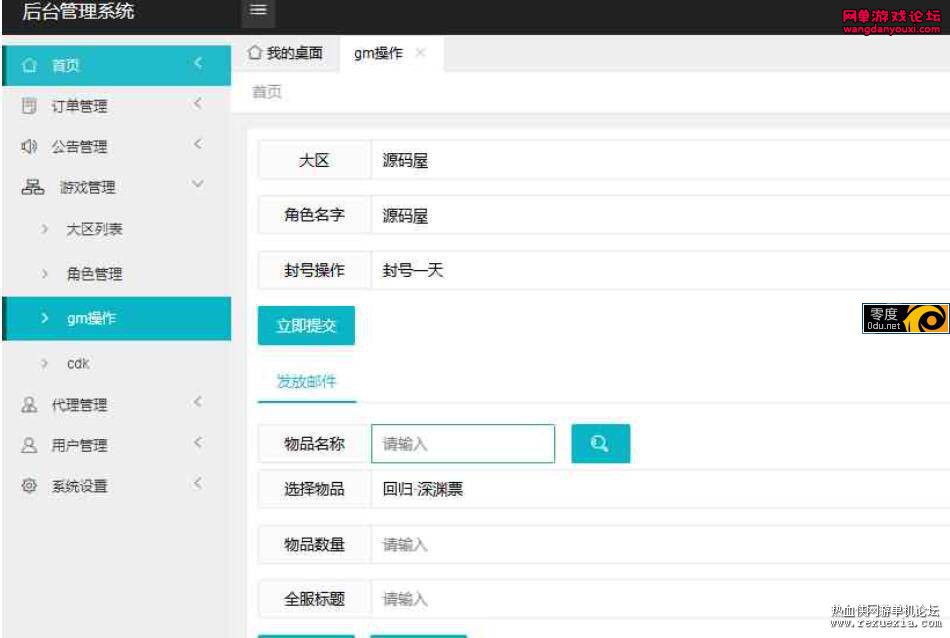Screen dimensions: 950x638
Task: Expand the 代理管理 chevron
Action: pos(198,402)
